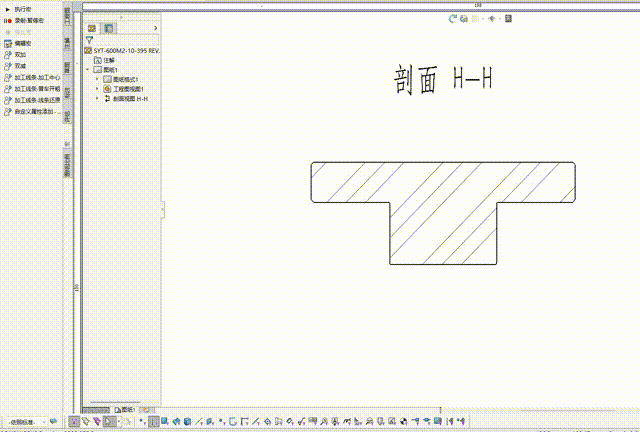640x432 pixels.
Task: Toggle selection filters on the filter toolbar
Action: click(x=74, y=421)
